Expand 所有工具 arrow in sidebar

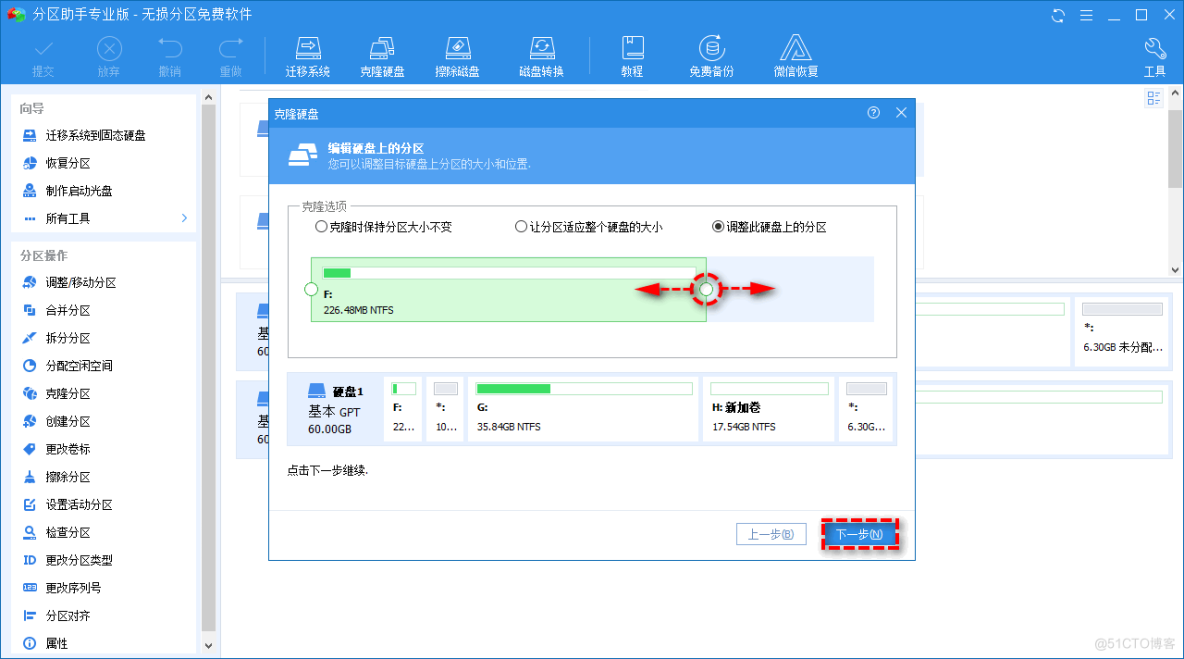coord(184,218)
